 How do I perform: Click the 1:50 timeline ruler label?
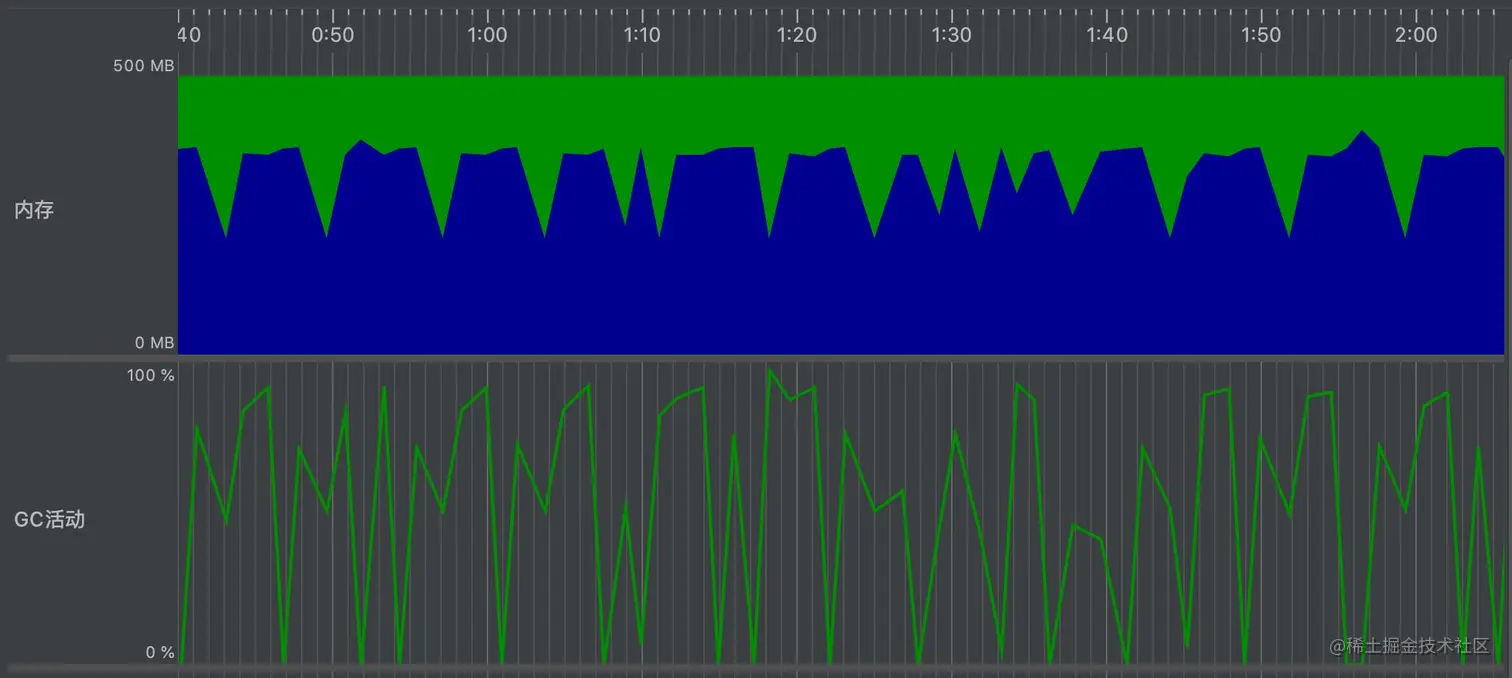click(x=1261, y=35)
